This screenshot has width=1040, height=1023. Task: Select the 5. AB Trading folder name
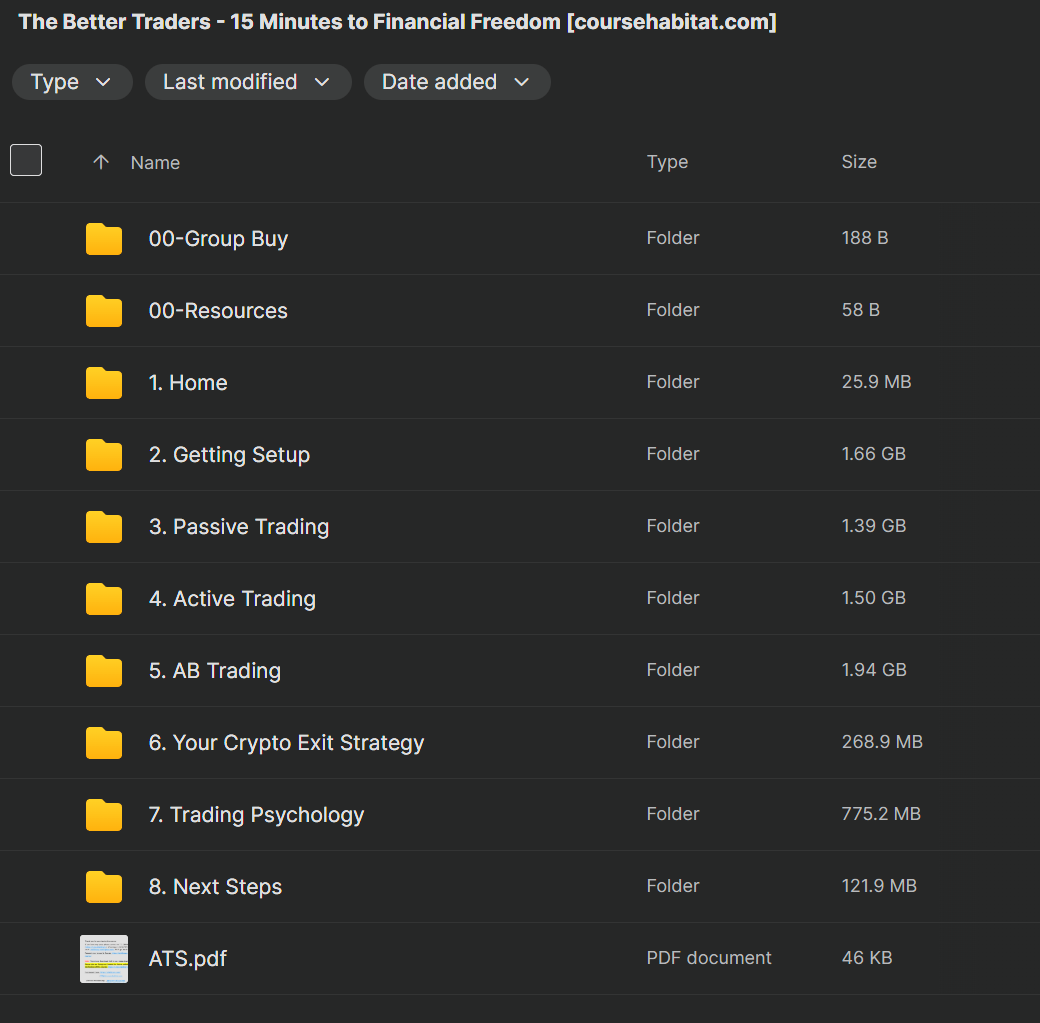point(215,671)
